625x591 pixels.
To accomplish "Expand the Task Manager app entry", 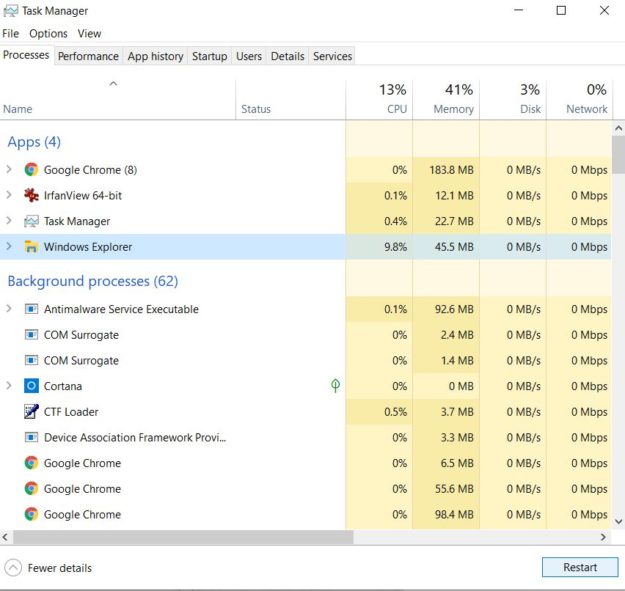I will click(9, 221).
